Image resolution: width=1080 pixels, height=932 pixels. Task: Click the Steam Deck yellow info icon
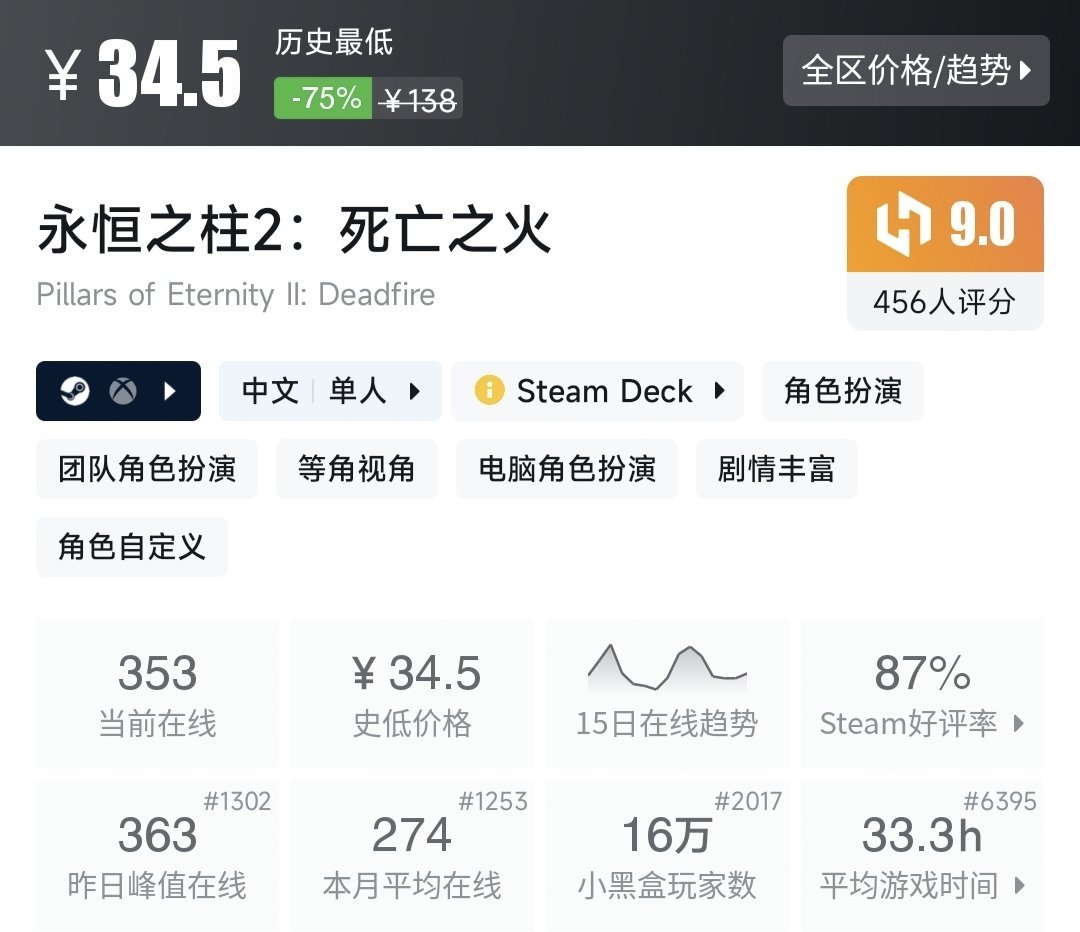pyautogui.click(x=489, y=391)
